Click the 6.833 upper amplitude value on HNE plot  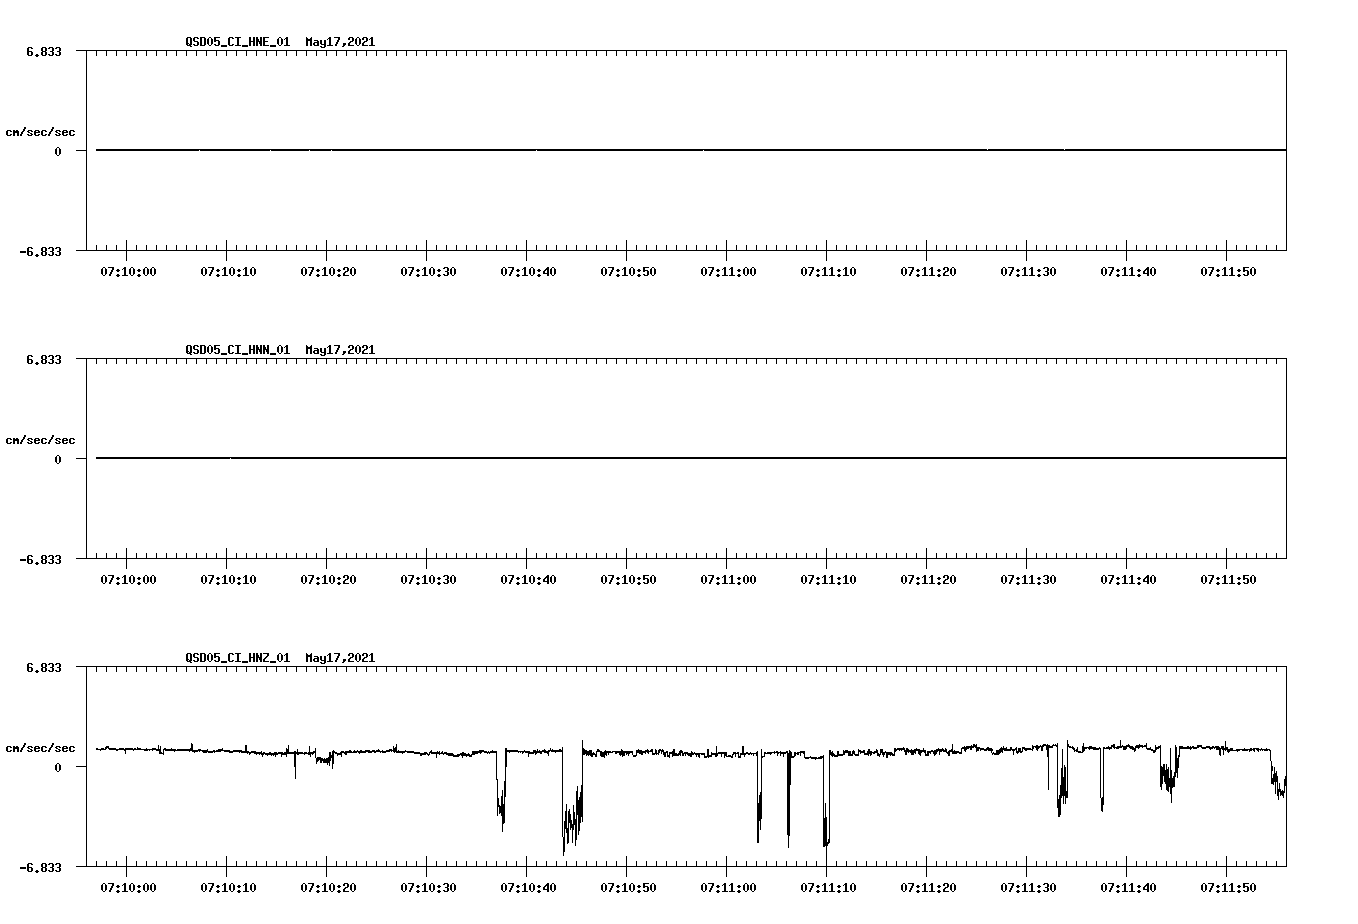point(45,50)
